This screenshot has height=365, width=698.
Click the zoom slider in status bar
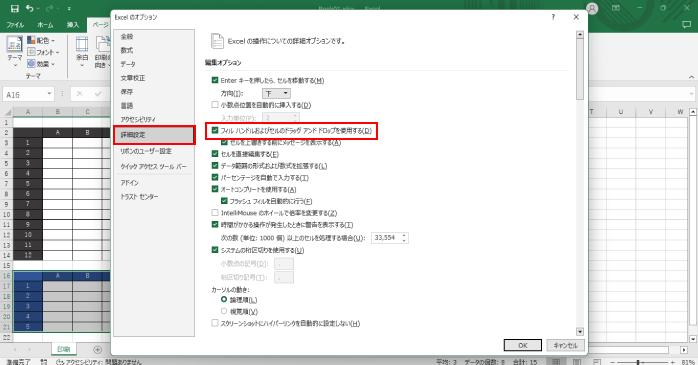[x=638, y=362]
